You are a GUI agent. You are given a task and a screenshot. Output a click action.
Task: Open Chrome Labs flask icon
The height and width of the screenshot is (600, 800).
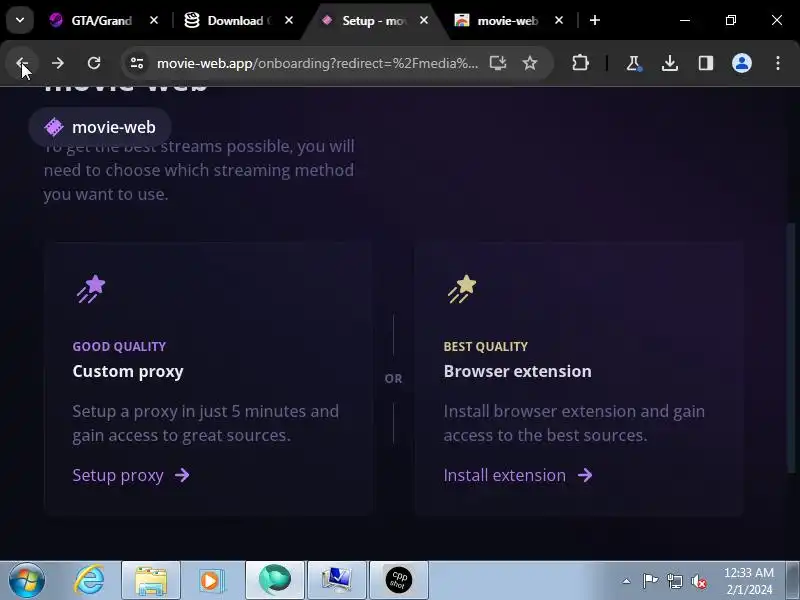pos(633,63)
